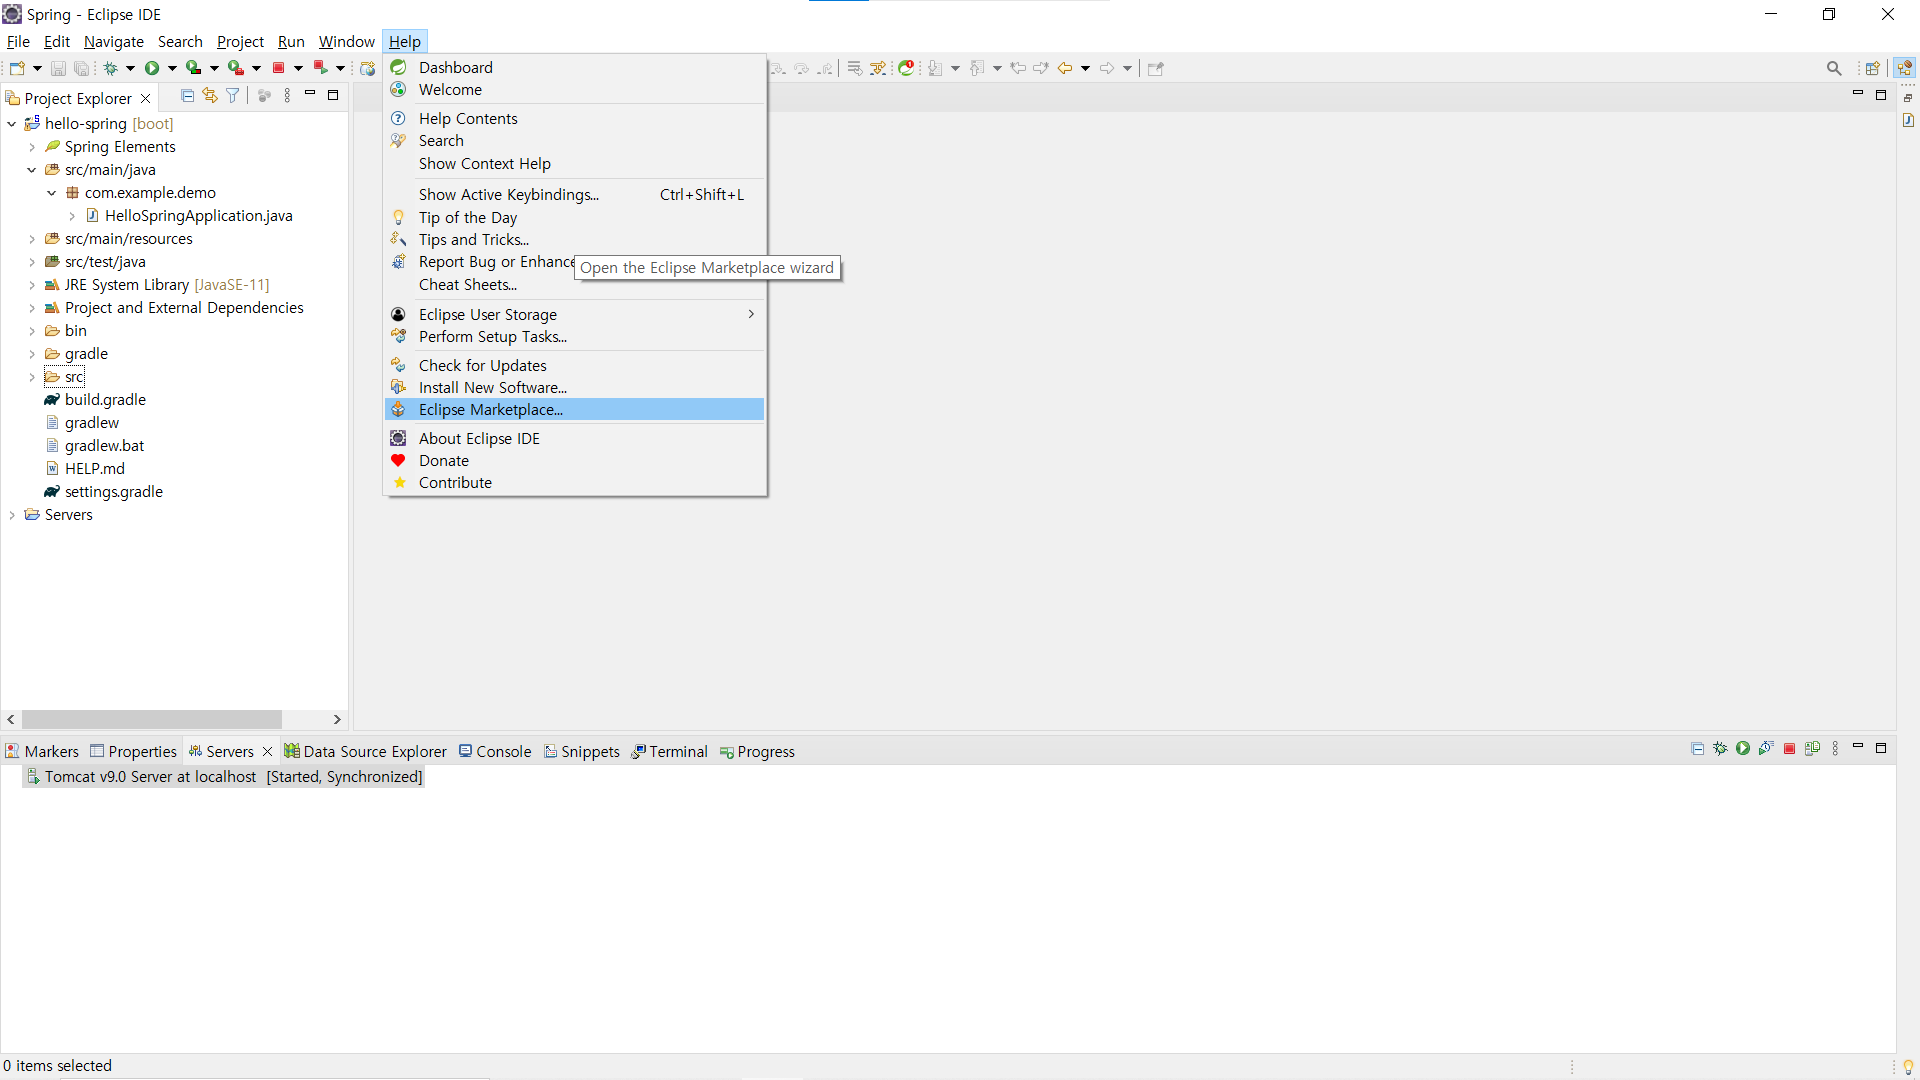Click the Debug bug icon in main toolbar
The height and width of the screenshot is (1080, 1920).
click(x=111, y=68)
